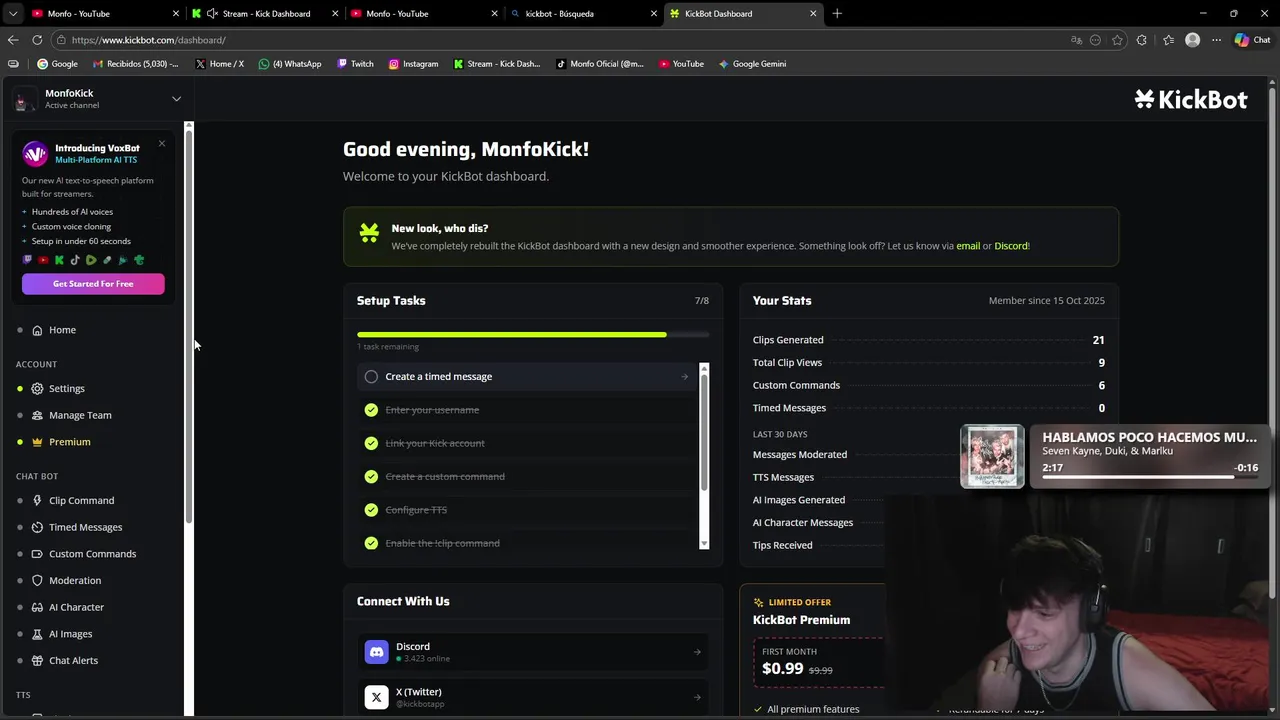
Task: Click the favorites star in address bar
Action: [x=1117, y=40]
